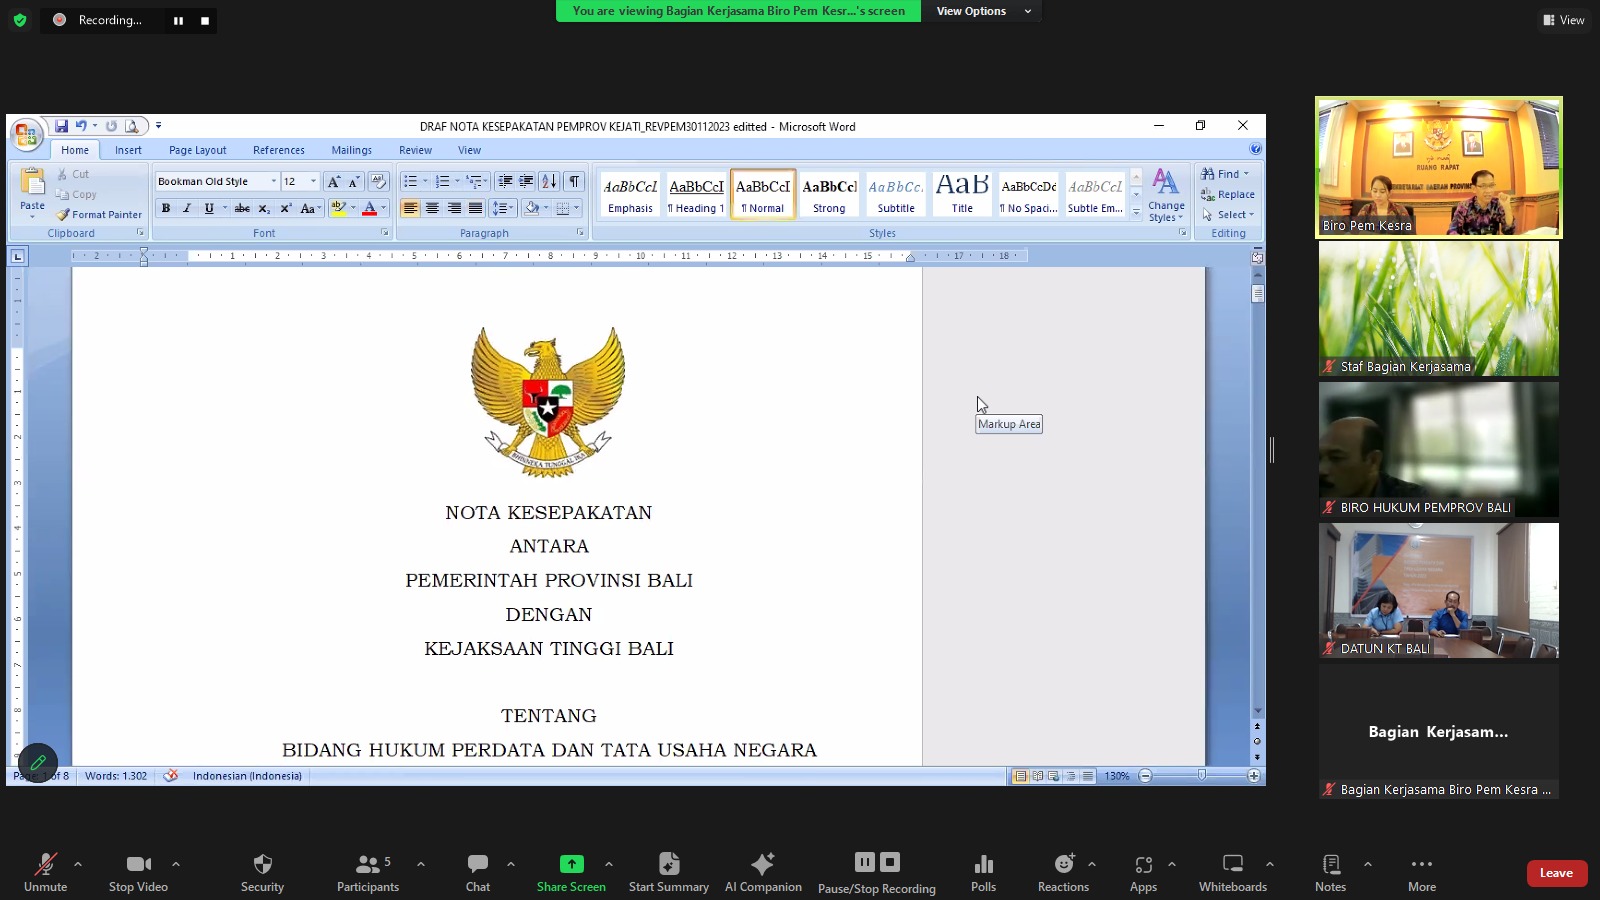Click the red font color swatch
1600x900 pixels.
[369, 208]
